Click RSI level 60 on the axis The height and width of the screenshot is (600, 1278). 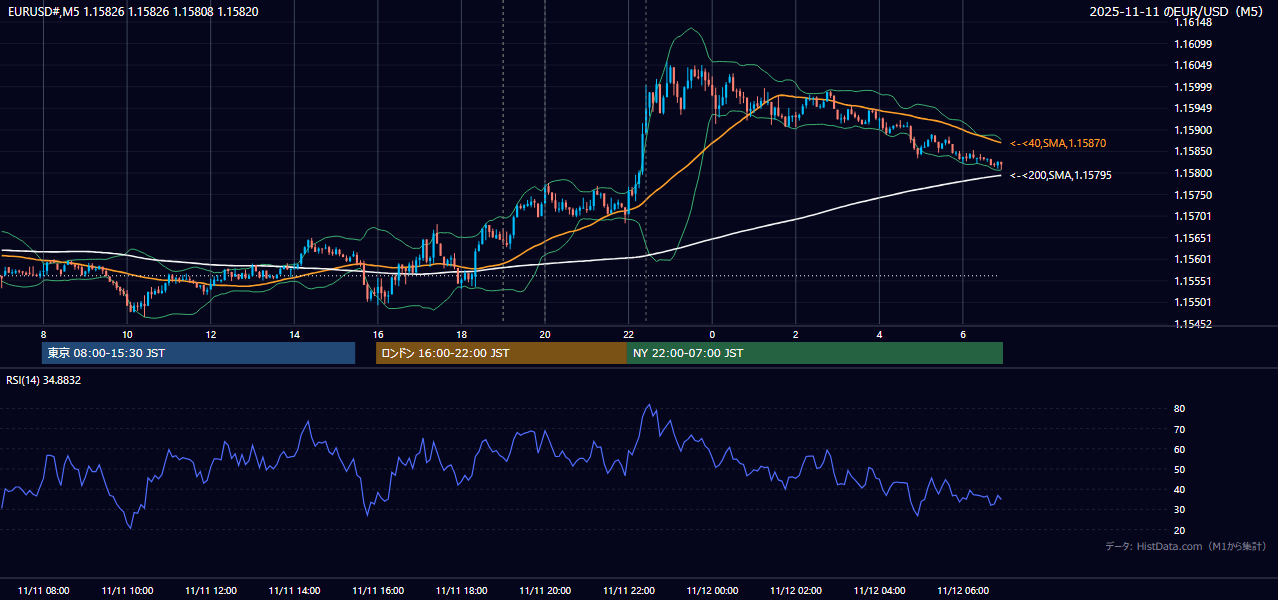pyautogui.click(x=1180, y=449)
